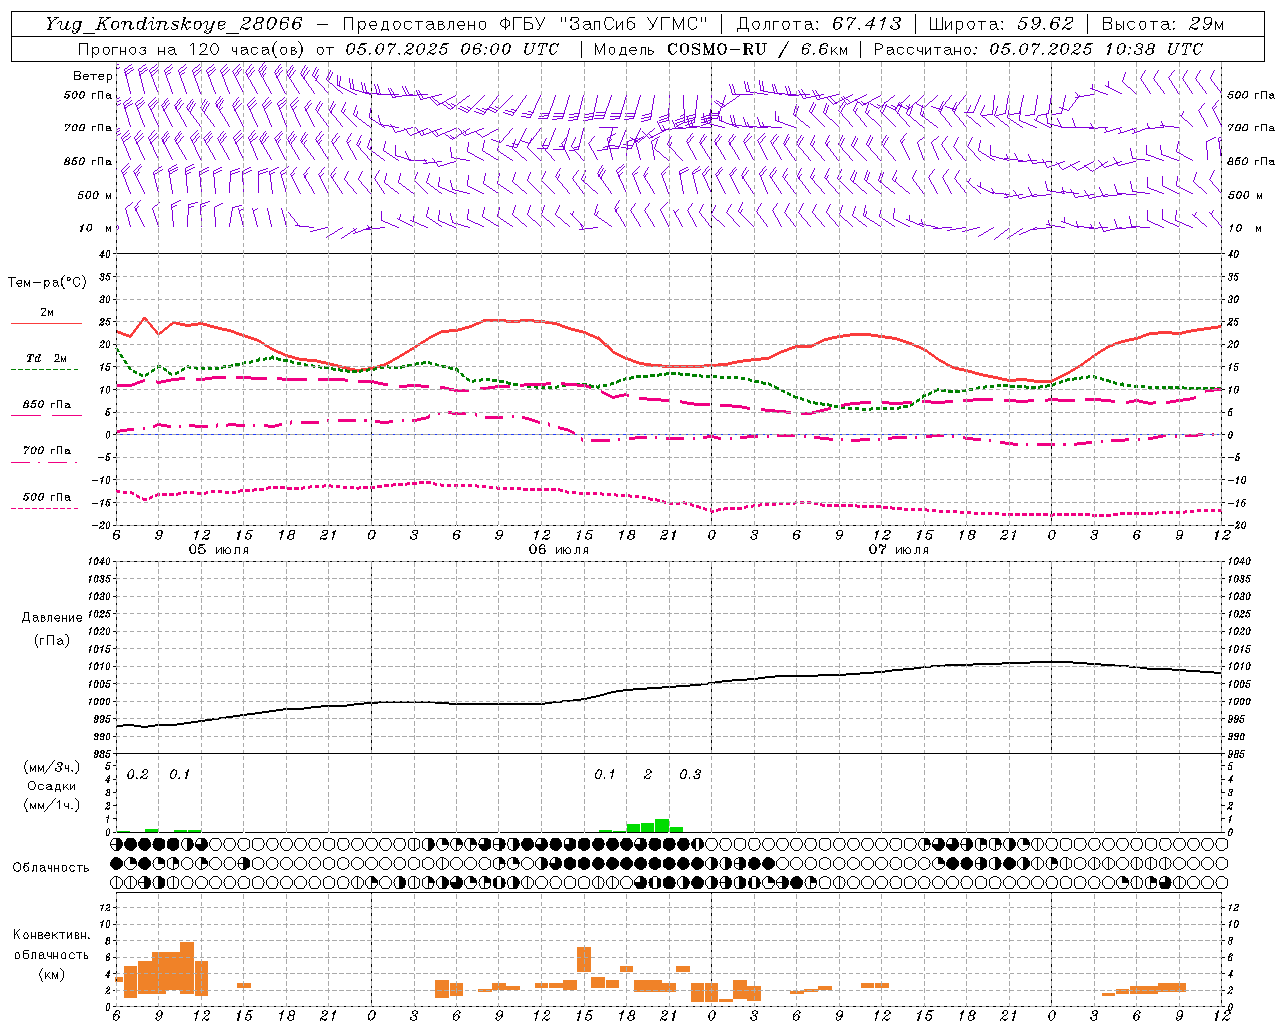The image size is (1280, 1024).
Task: Click the Давление pressure section label
Action: tap(51, 618)
